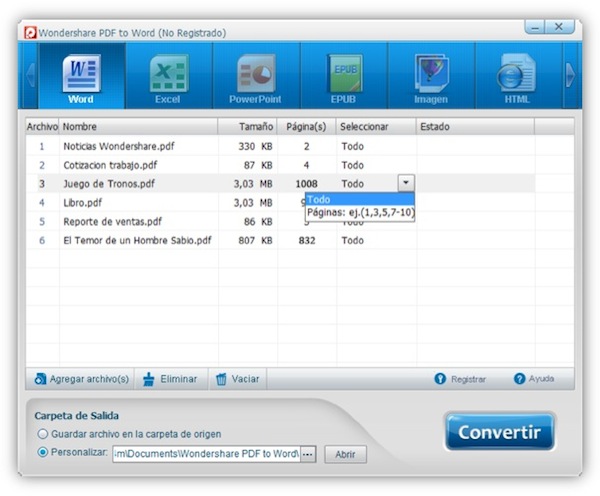
Task: Click the left format scroll arrow
Action: 30,75
